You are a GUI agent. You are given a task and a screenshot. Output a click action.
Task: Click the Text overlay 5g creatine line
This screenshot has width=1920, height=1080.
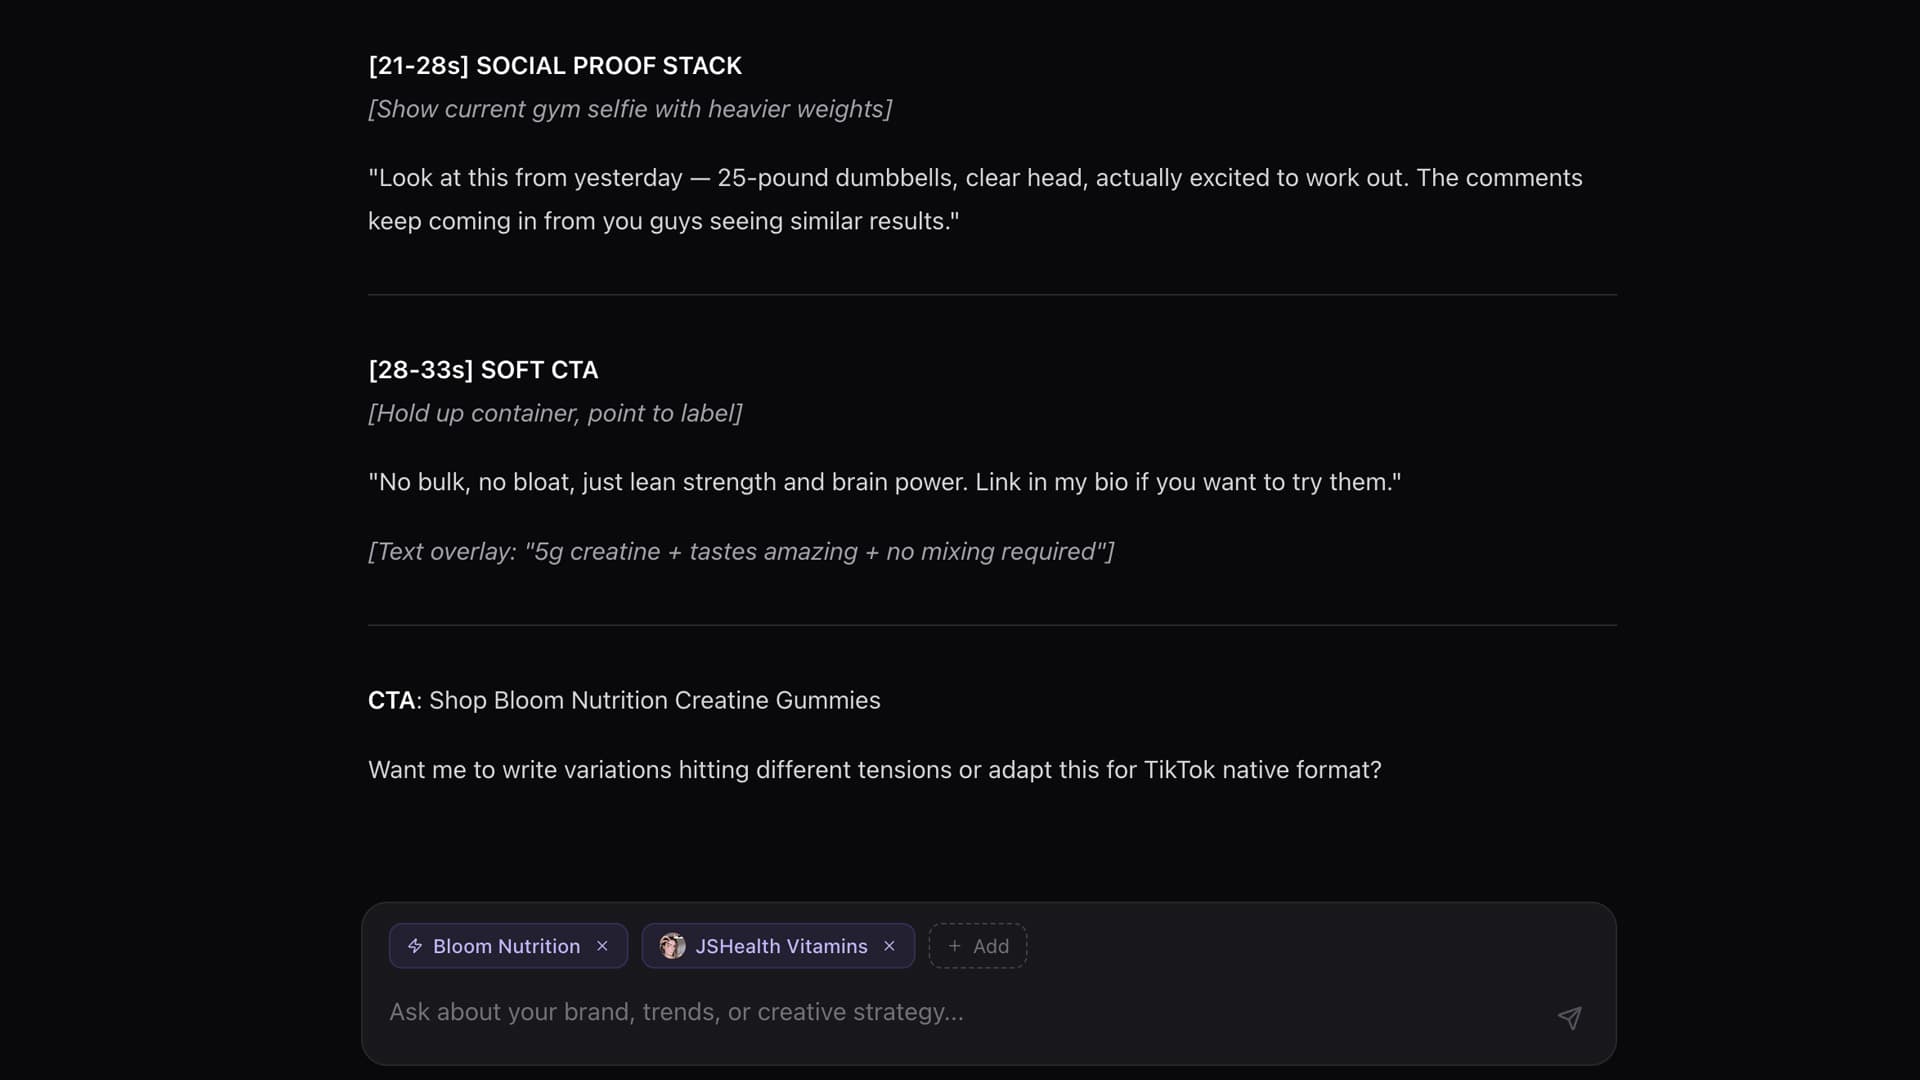pos(741,552)
